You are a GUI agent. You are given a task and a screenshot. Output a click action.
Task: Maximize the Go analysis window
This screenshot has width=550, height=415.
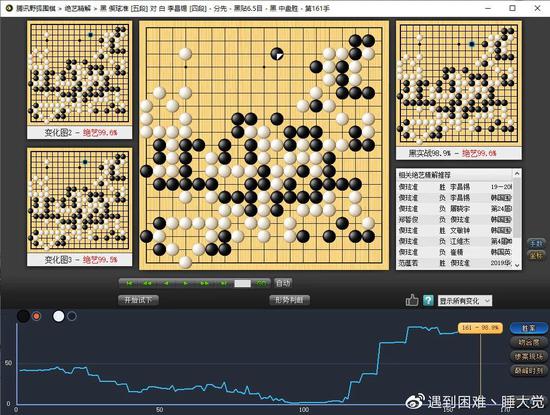[x=512, y=8]
